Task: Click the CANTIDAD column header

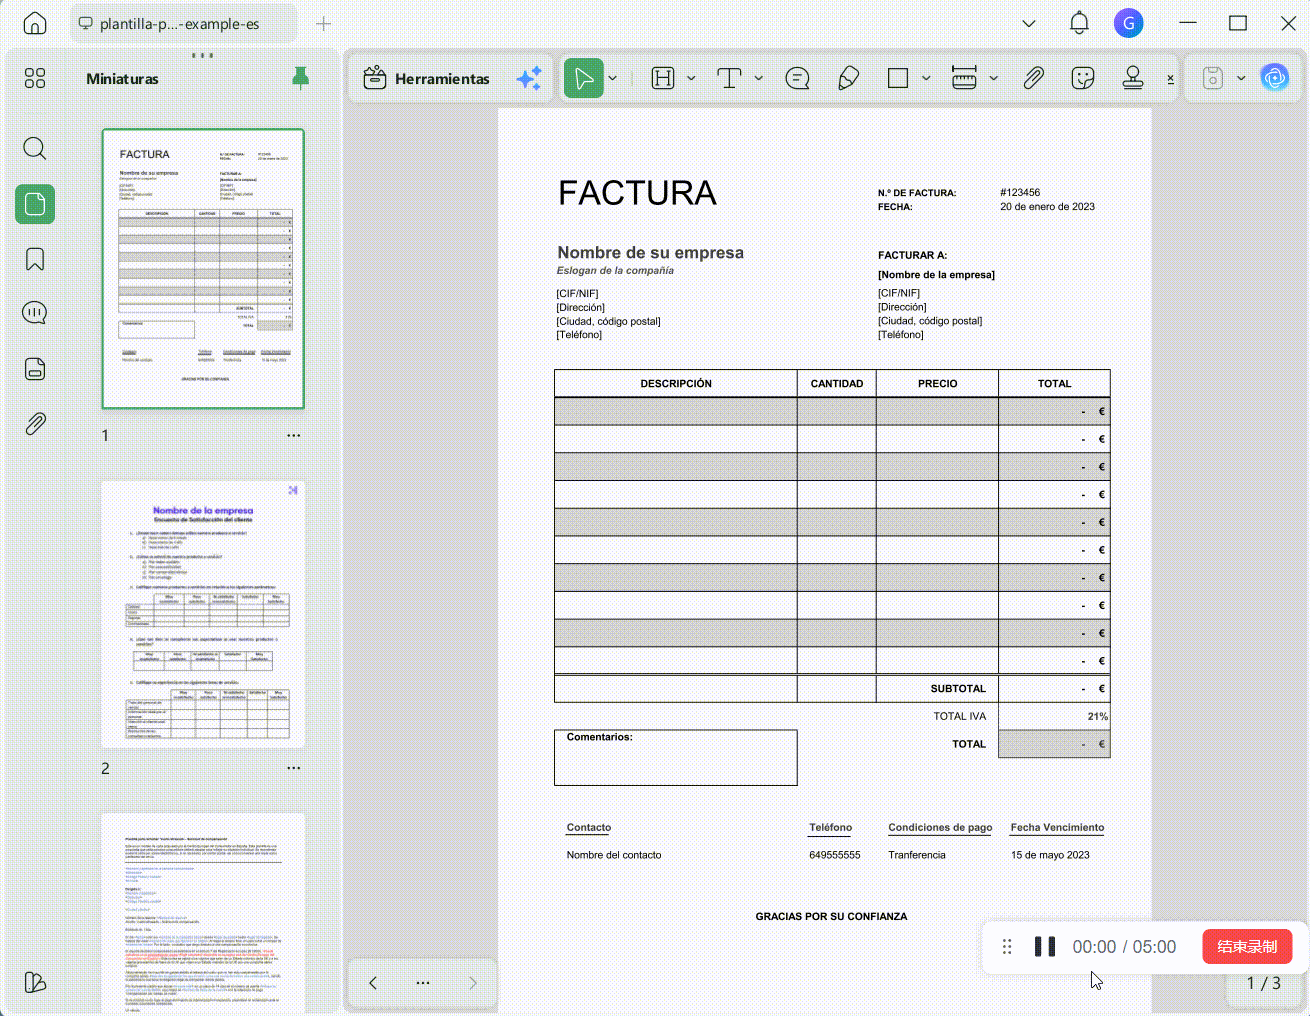Action: pyautogui.click(x=837, y=383)
